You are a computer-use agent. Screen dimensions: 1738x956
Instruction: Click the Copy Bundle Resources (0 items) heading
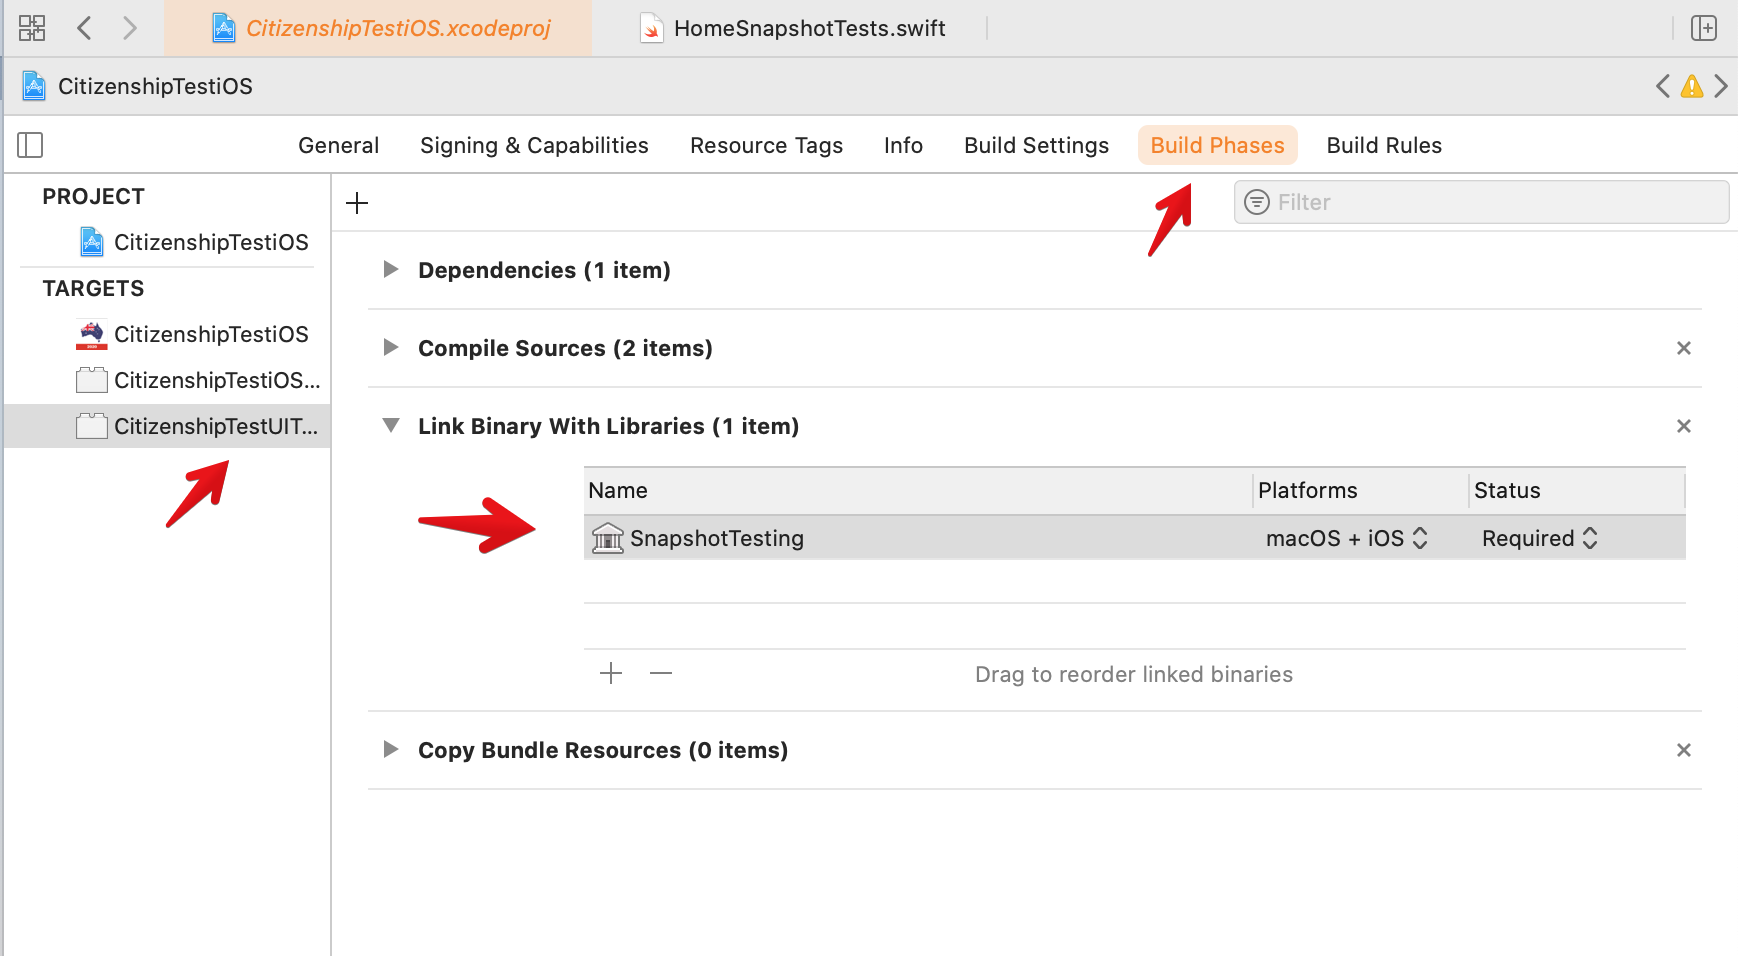[x=603, y=750]
